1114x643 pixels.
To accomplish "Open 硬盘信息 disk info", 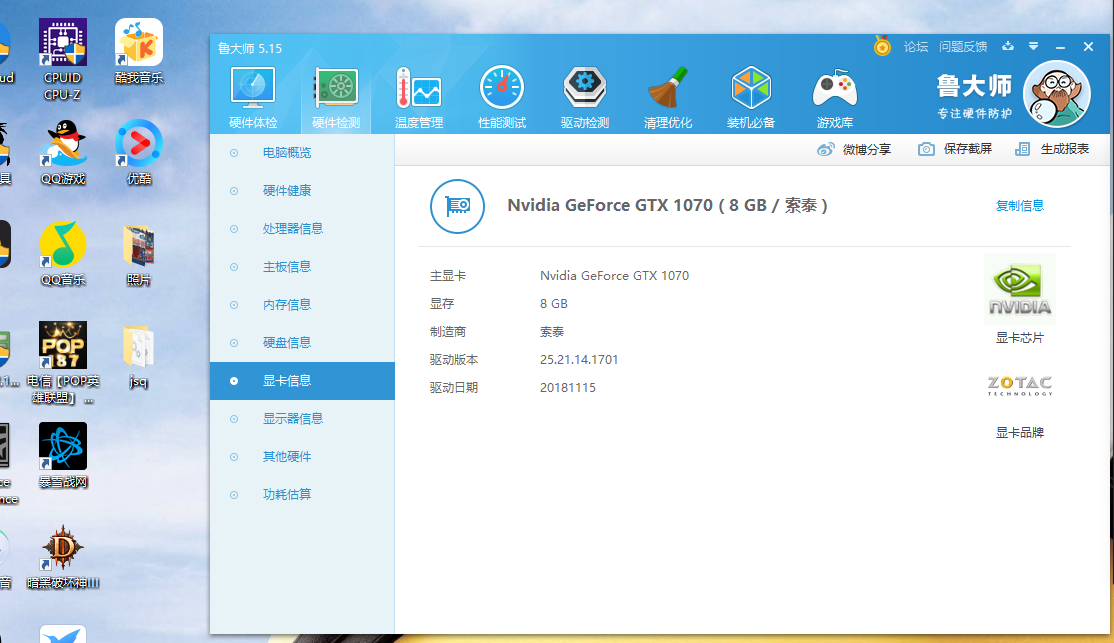I will click(x=302, y=342).
